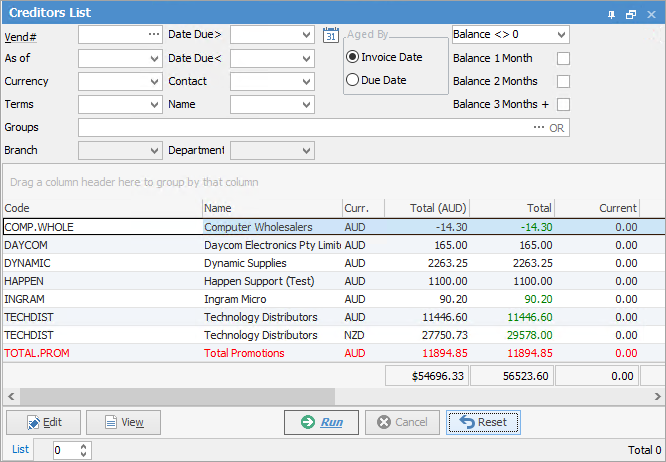Select the COMP.WHOLE row
The image size is (666, 462).
[334, 227]
